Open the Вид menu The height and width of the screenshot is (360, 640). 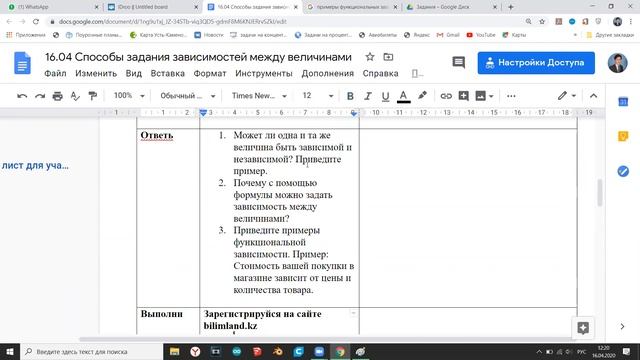pyautogui.click(x=133, y=73)
